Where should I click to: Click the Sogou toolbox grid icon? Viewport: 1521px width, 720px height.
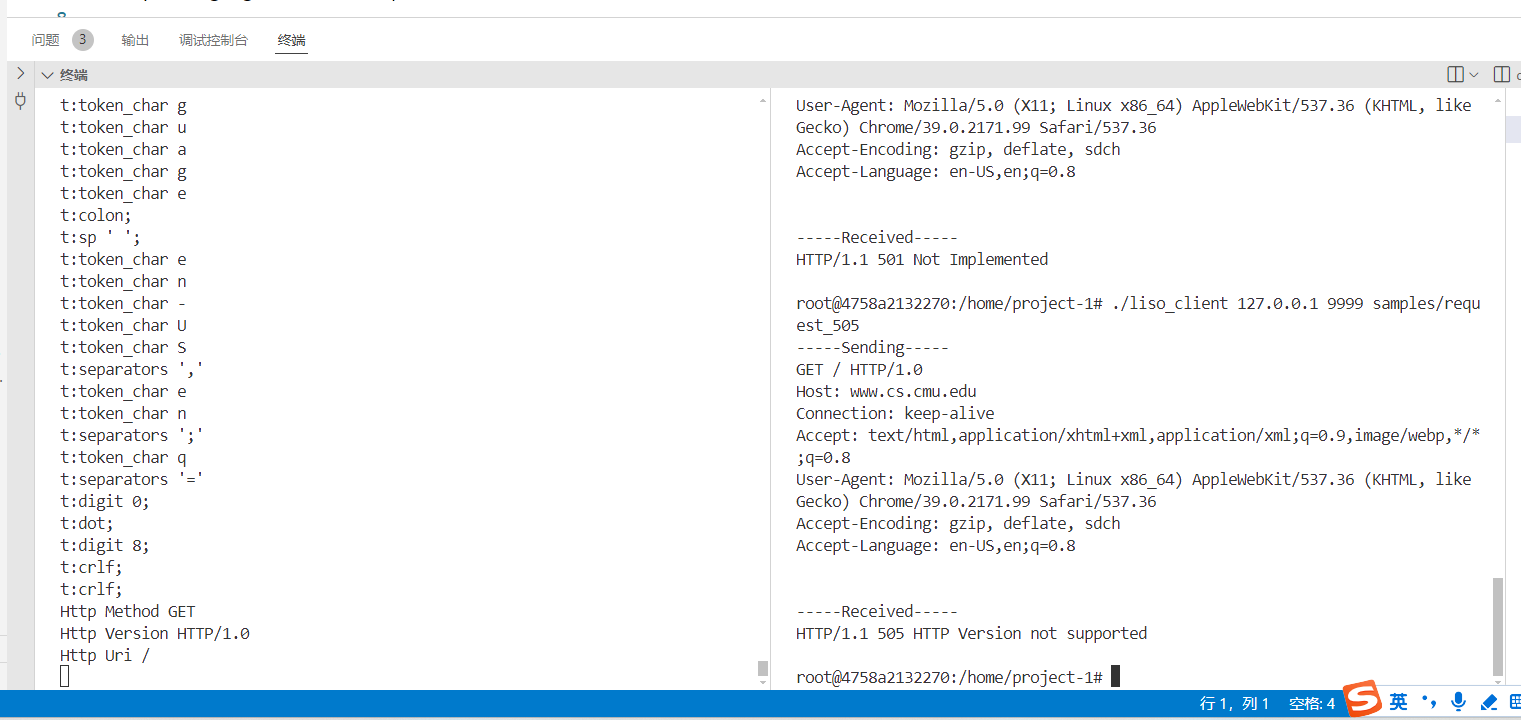pos(1514,702)
